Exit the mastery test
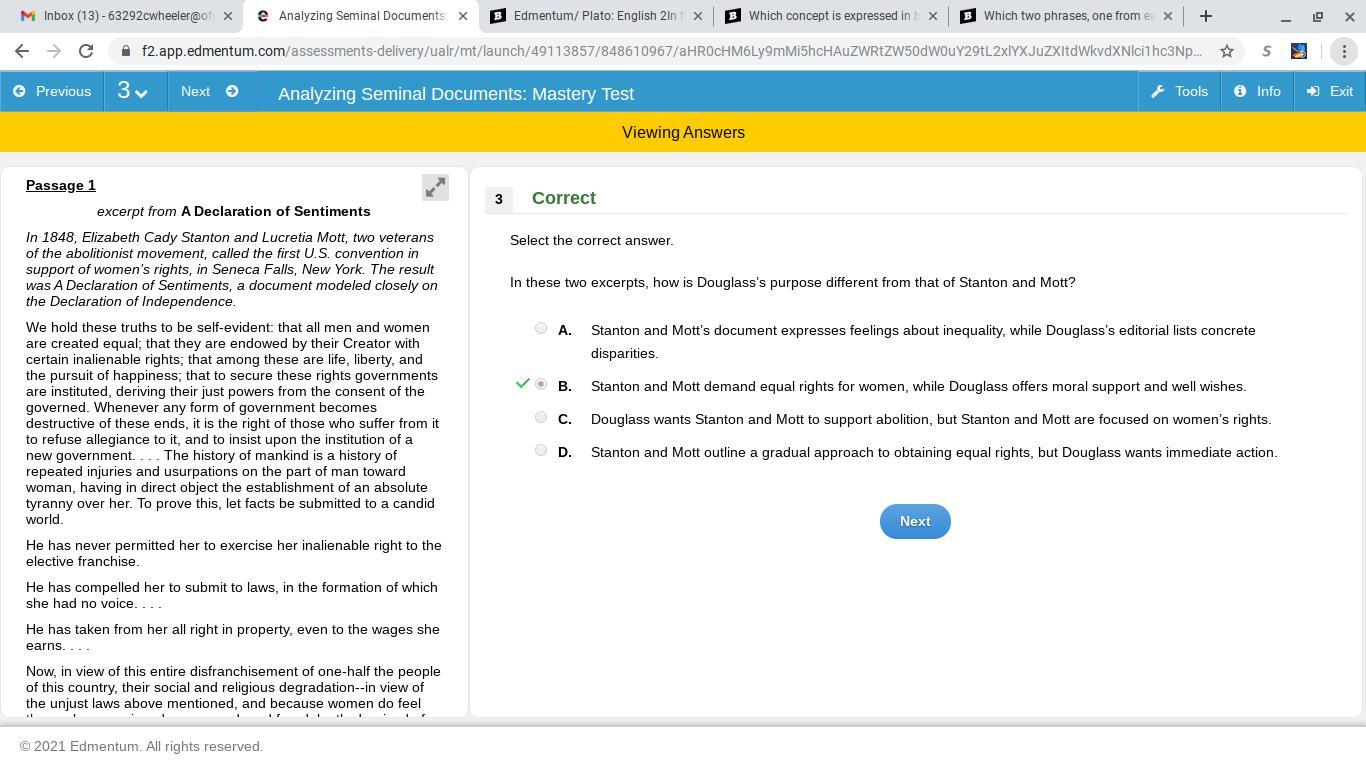1366x768 pixels. pos(1330,91)
